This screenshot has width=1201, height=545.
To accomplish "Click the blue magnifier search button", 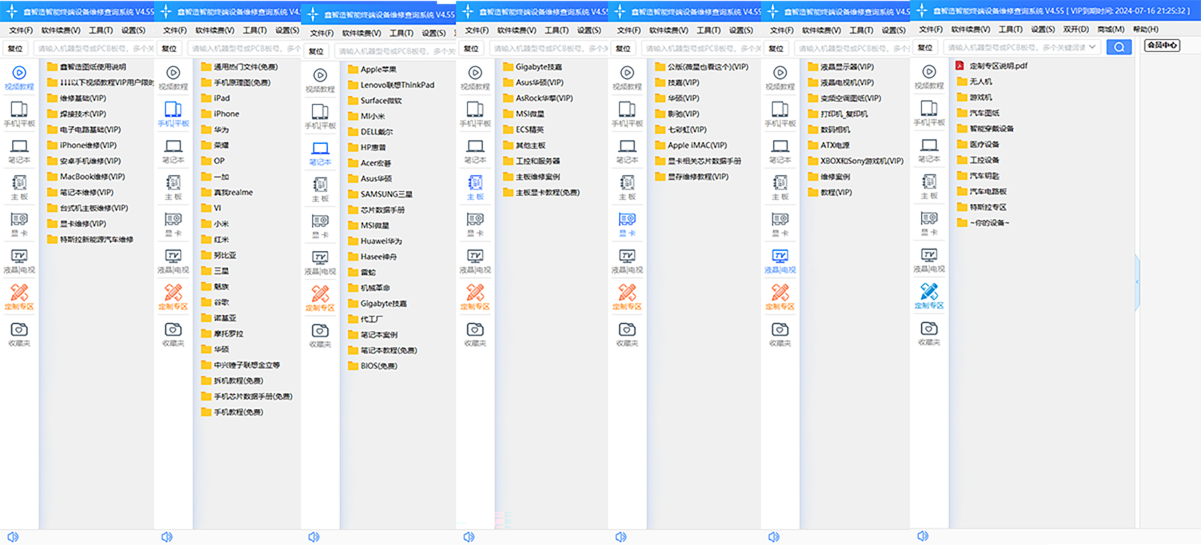I will (1119, 47).
